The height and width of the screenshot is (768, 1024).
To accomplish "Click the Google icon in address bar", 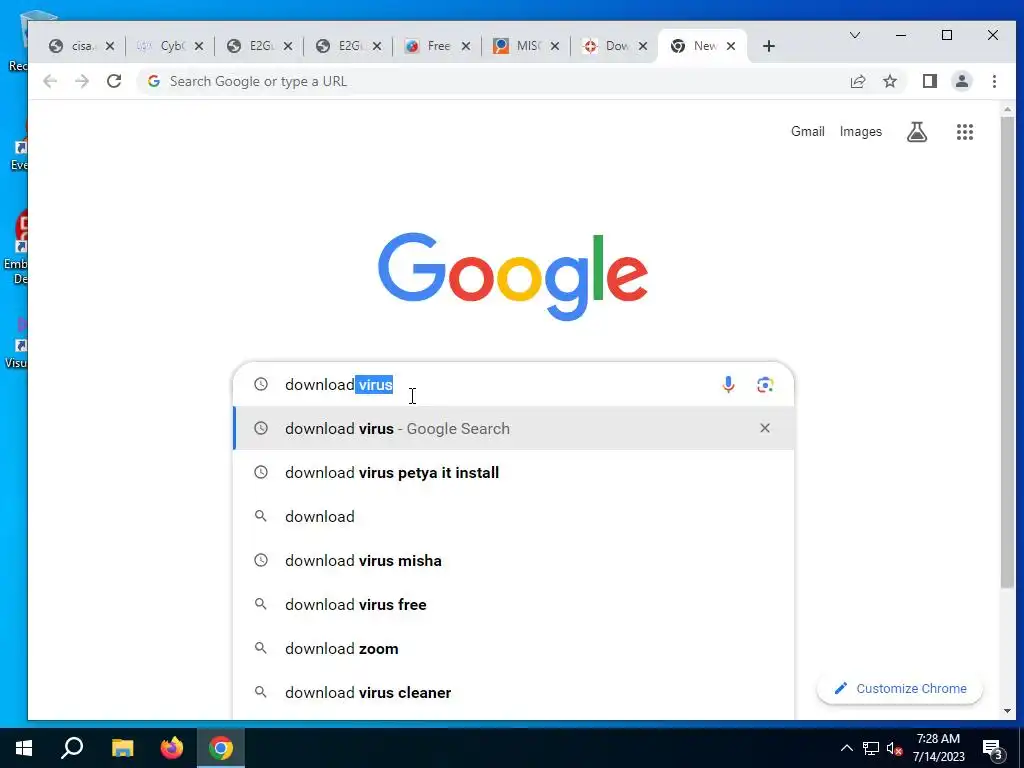I will click(x=153, y=81).
